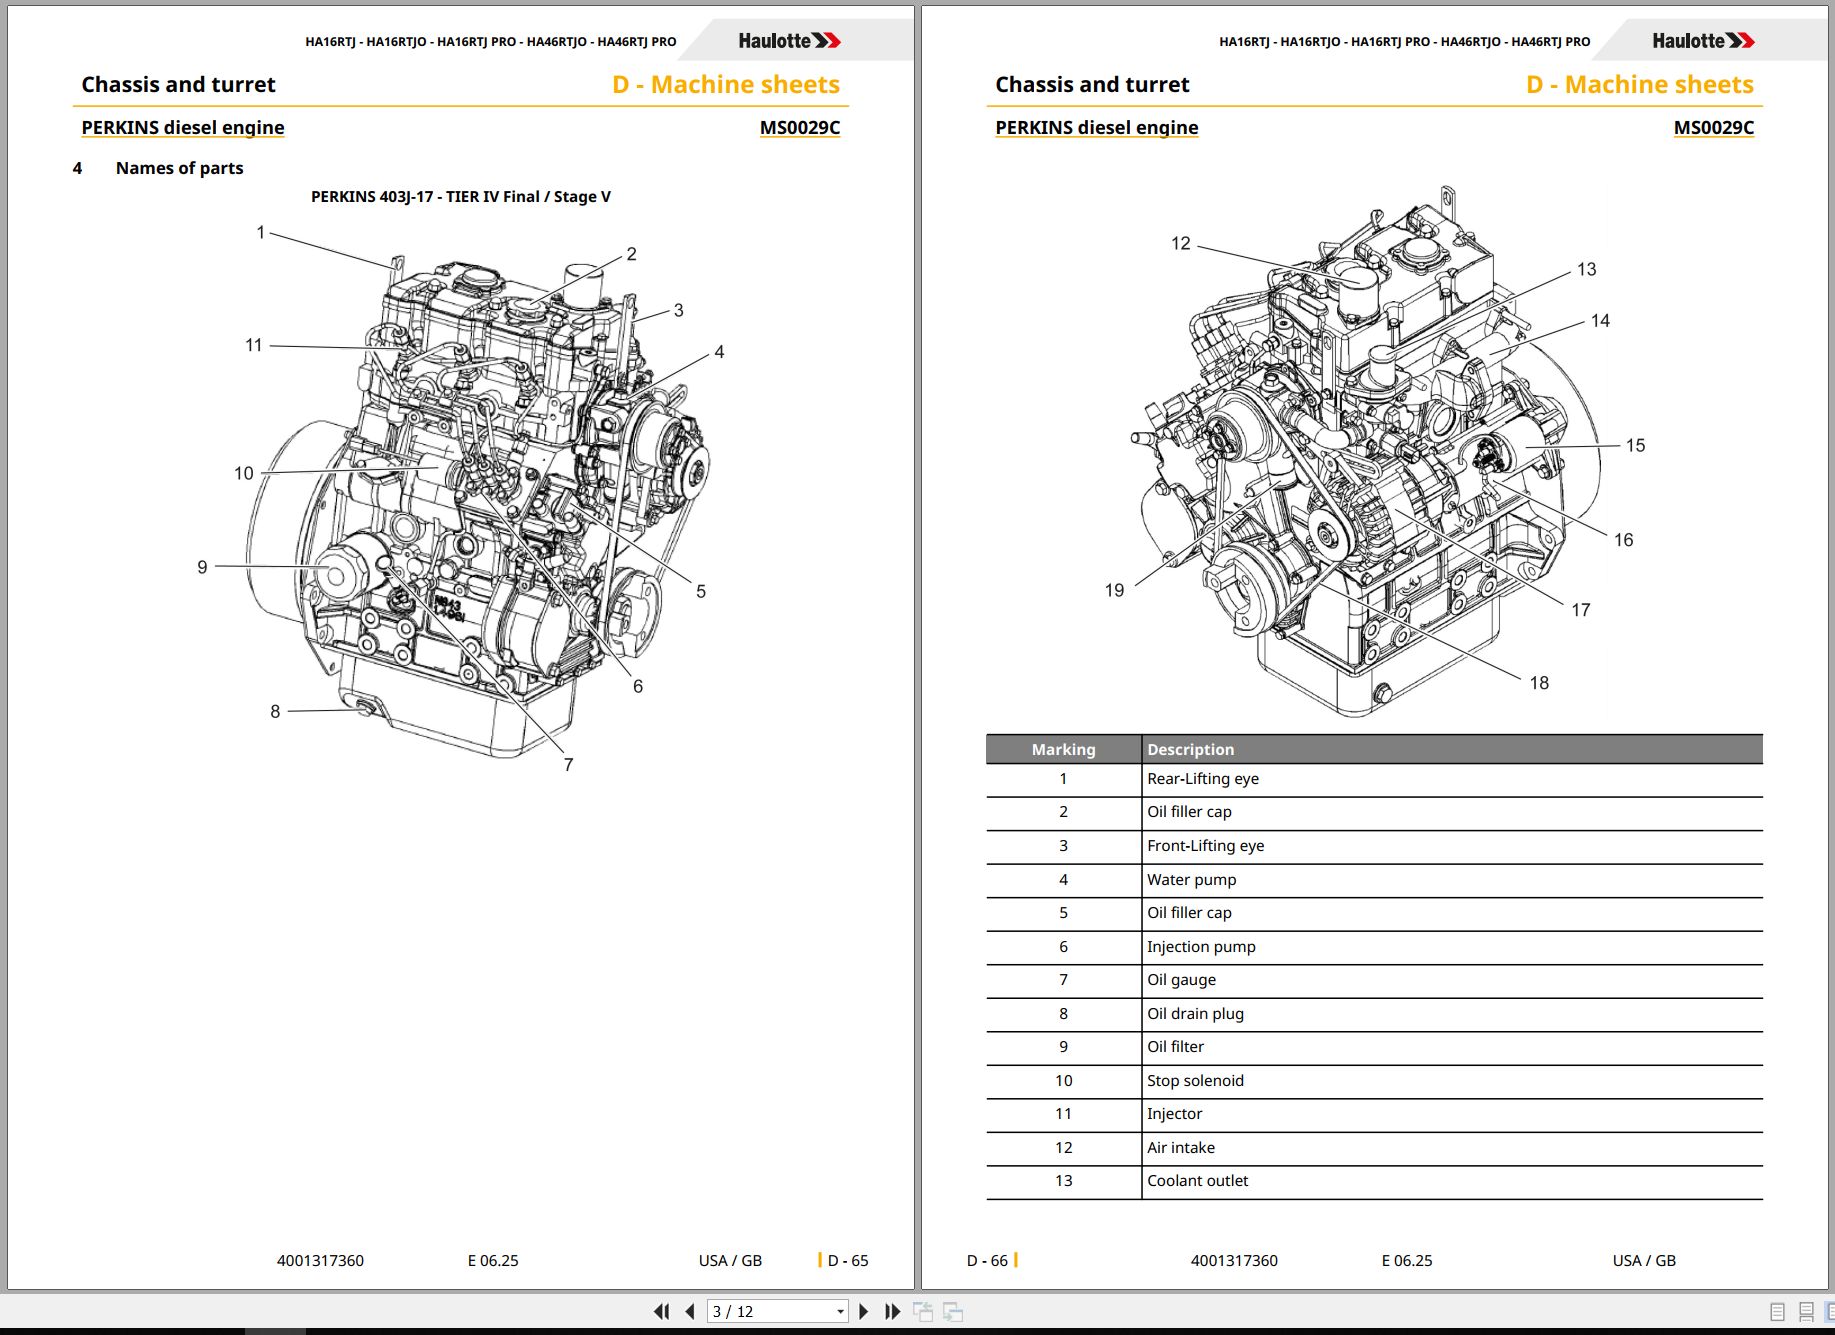Image resolution: width=1835 pixels, height=1335 pixels.
Task: Click callout number 9 on left engine diagram
Action: (202, 567)
